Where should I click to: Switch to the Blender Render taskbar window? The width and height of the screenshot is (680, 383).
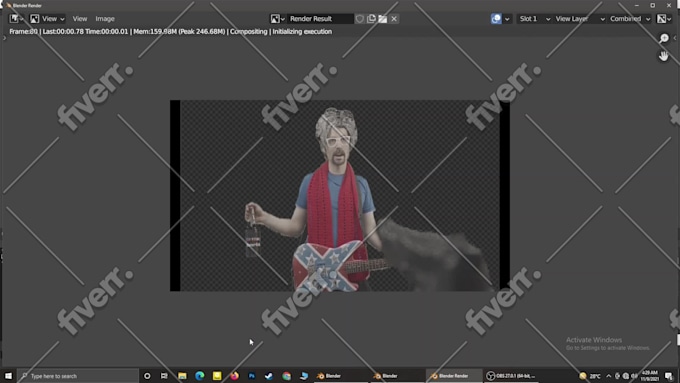click(454, 376)
